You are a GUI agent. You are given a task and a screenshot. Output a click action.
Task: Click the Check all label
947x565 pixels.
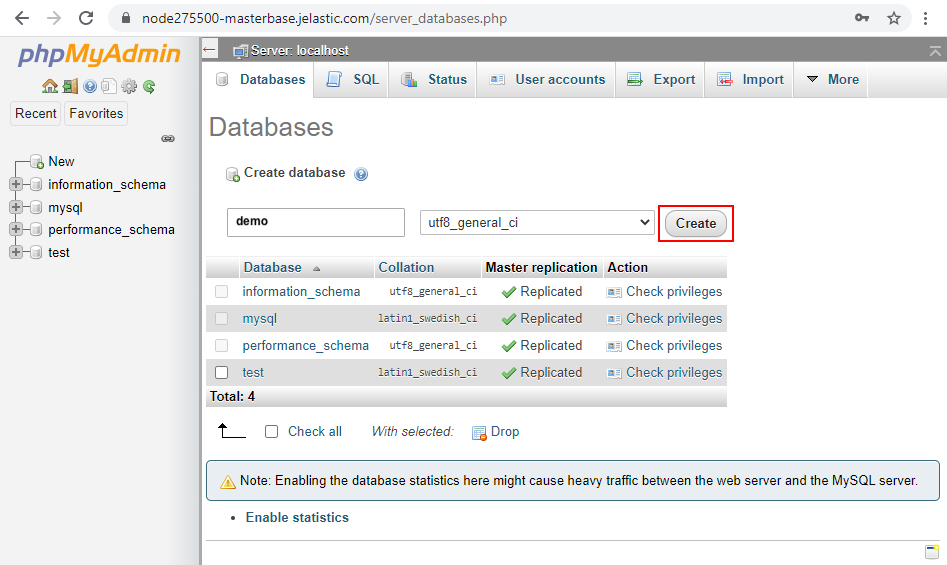pyautogui.click(x=315, y=432)
